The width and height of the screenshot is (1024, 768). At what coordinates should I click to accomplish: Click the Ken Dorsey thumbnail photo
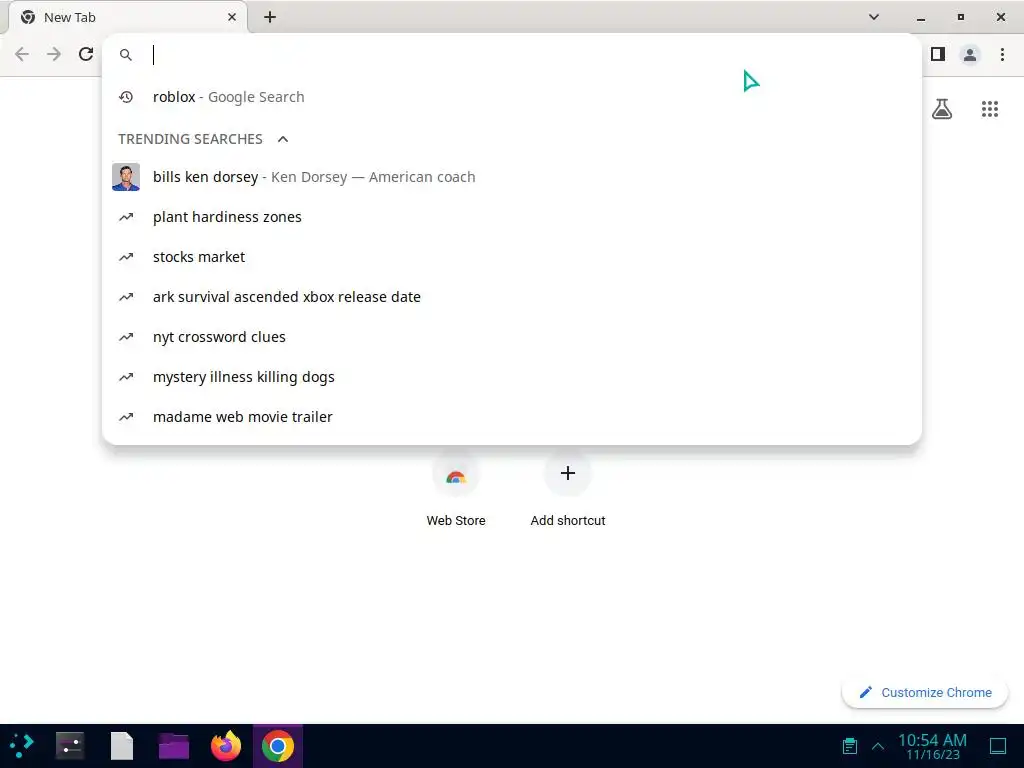coord(126,177)
